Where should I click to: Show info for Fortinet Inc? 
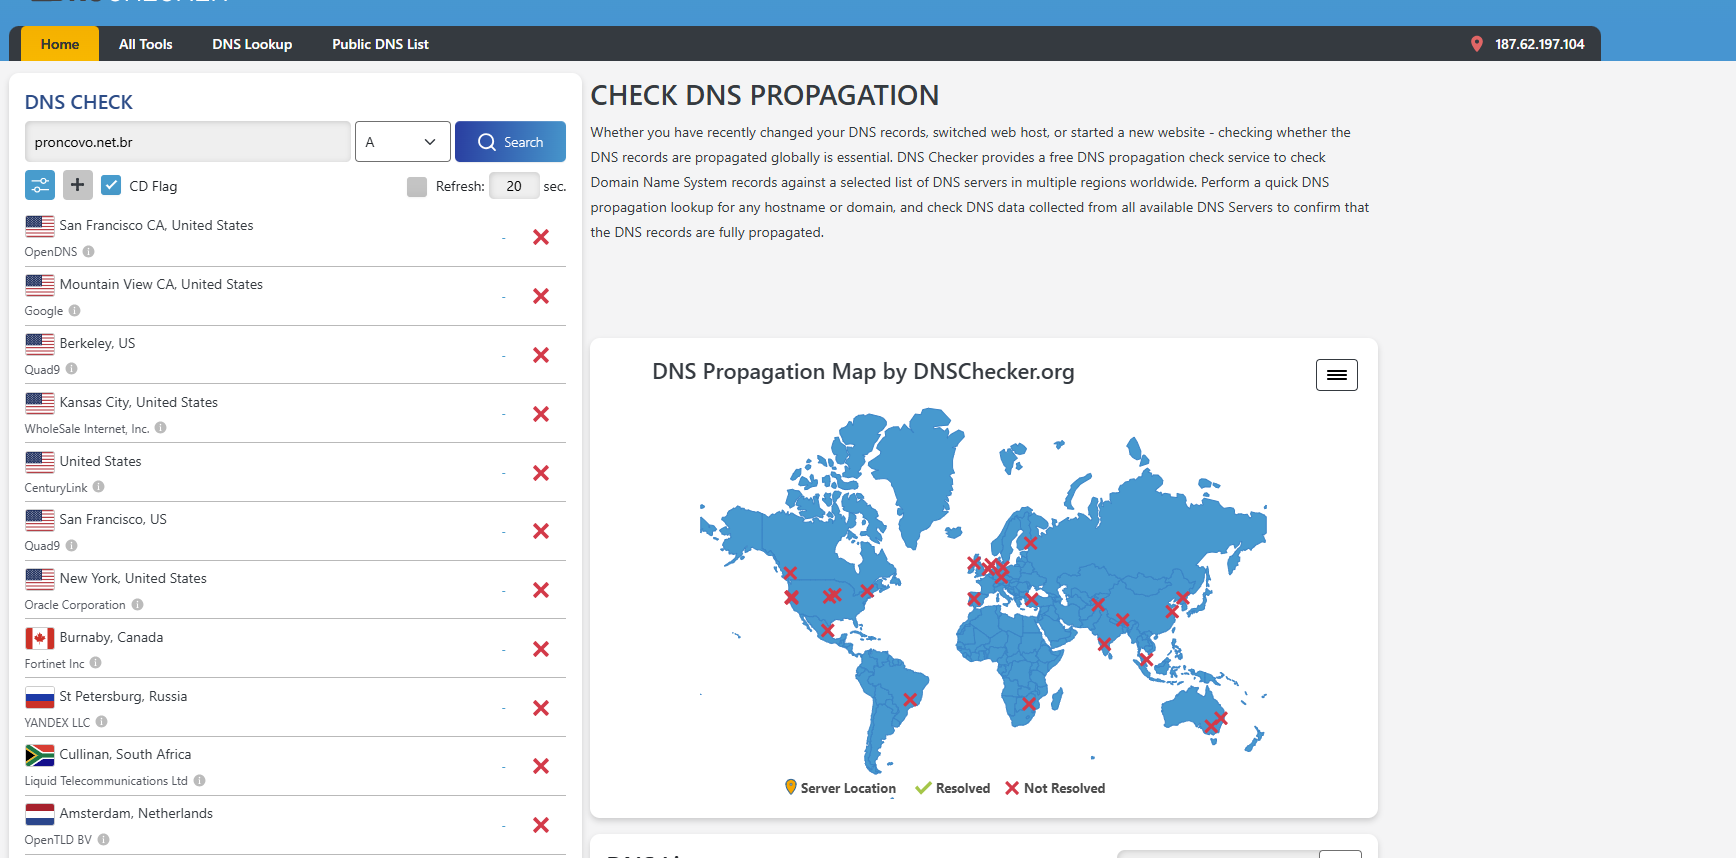point(96,663)
